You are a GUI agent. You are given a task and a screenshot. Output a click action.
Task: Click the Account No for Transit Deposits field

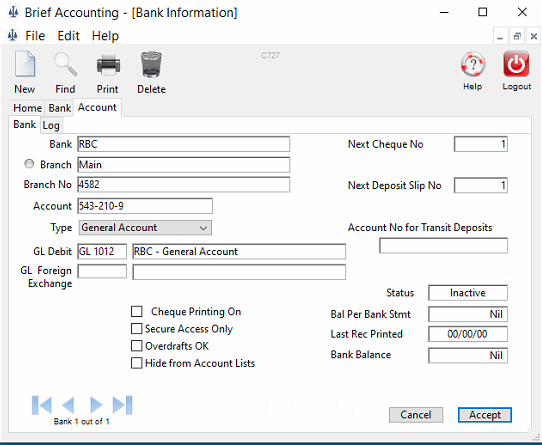point(443,246)
